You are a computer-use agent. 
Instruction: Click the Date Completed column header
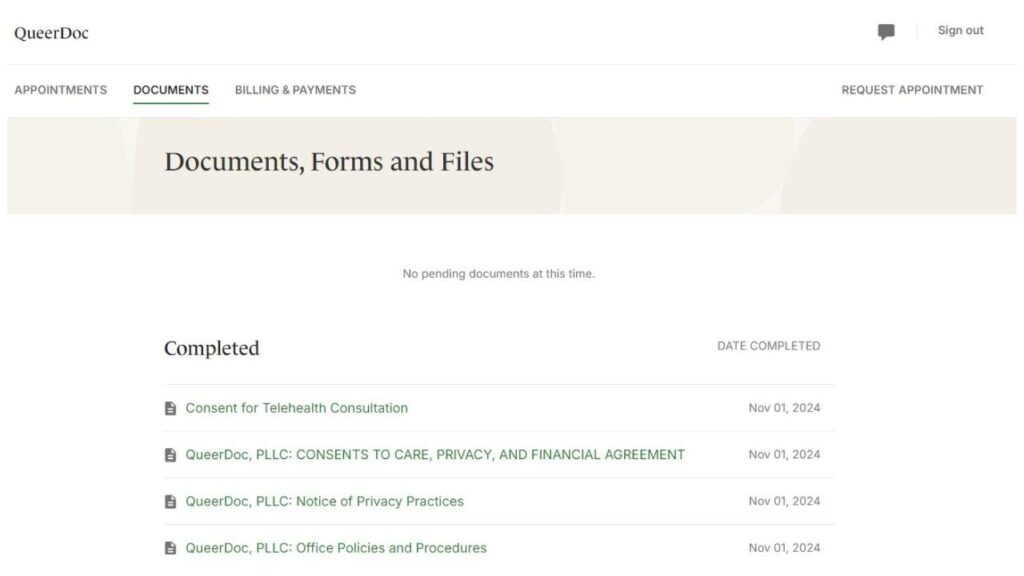tap(768, 346)
